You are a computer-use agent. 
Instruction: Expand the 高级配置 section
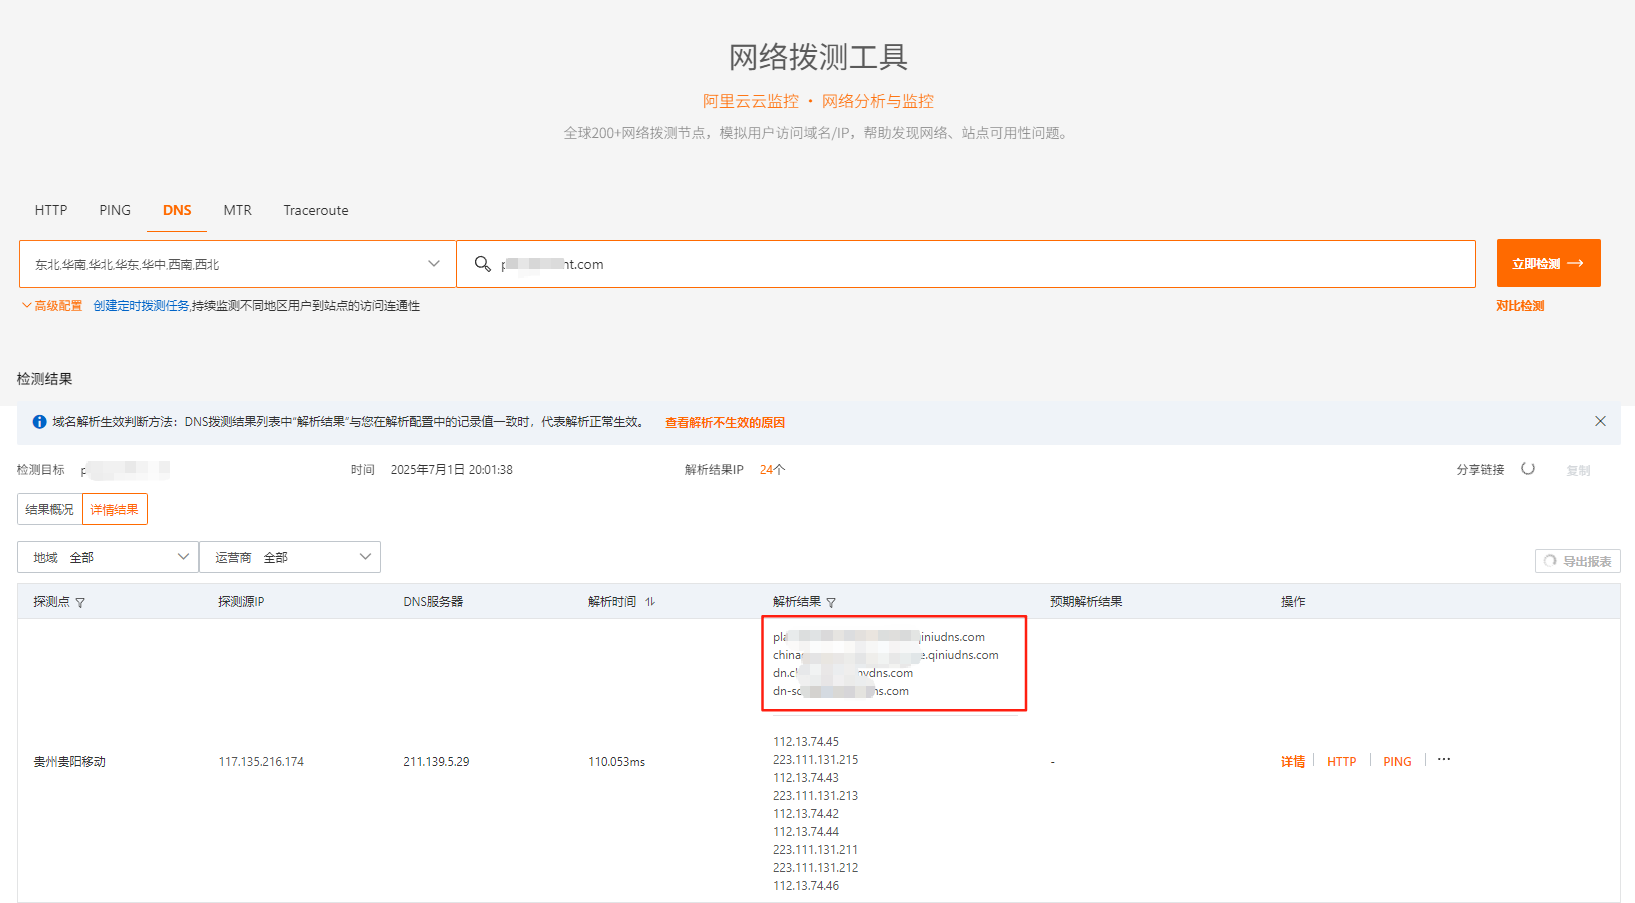[52, 306]
